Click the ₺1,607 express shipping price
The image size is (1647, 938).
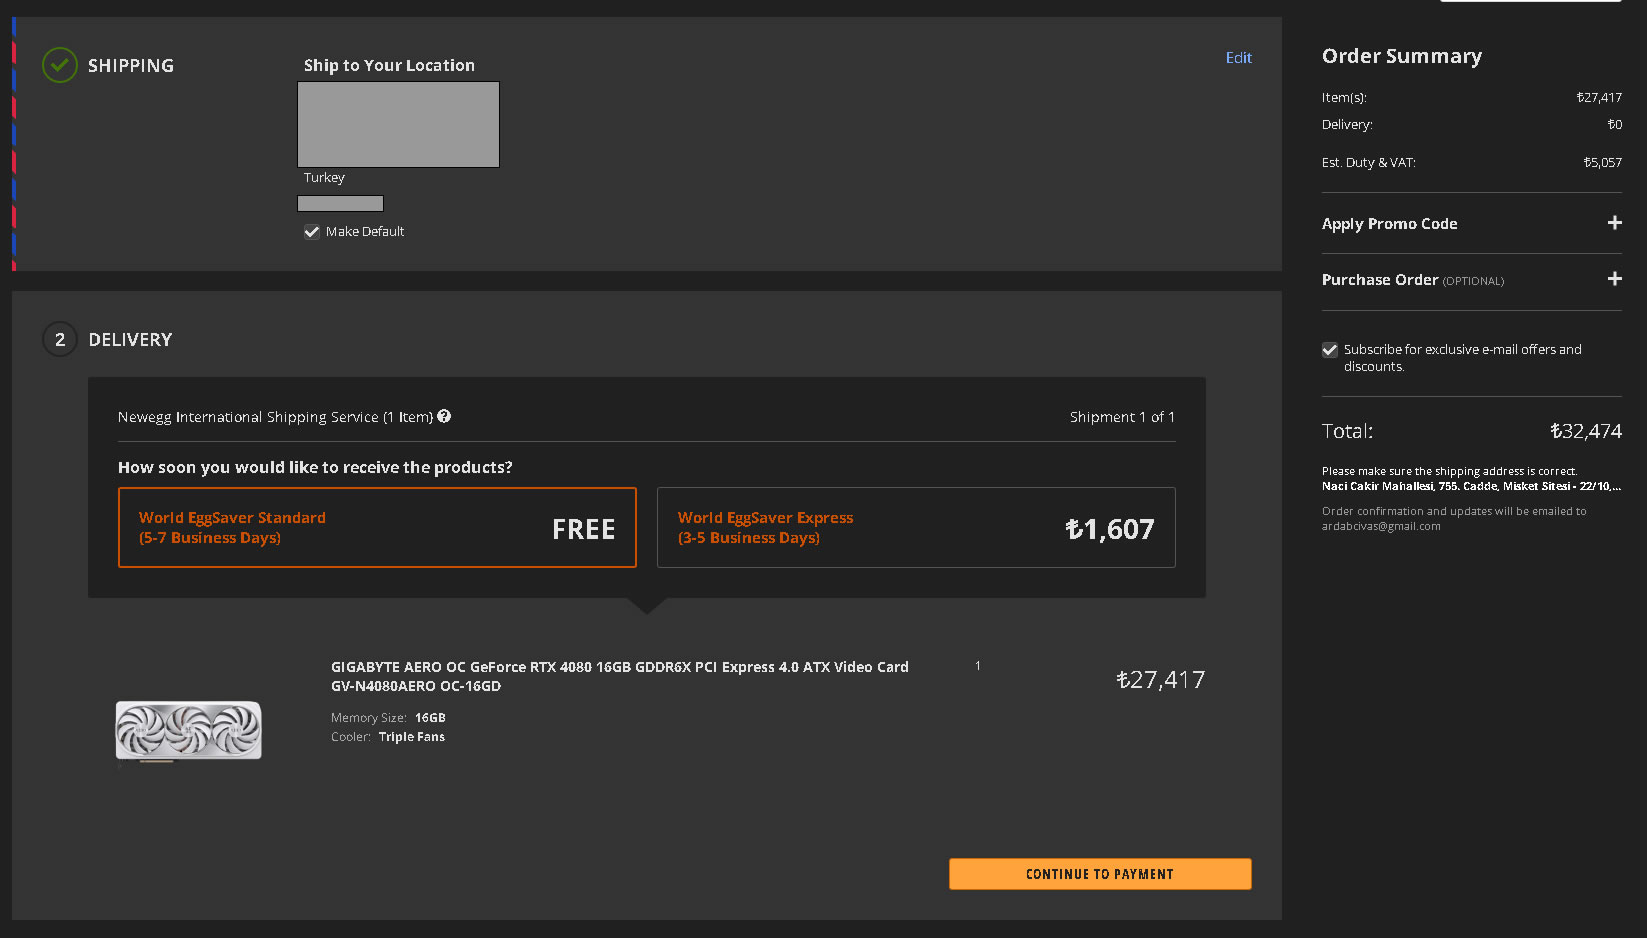coord(1109,529)
